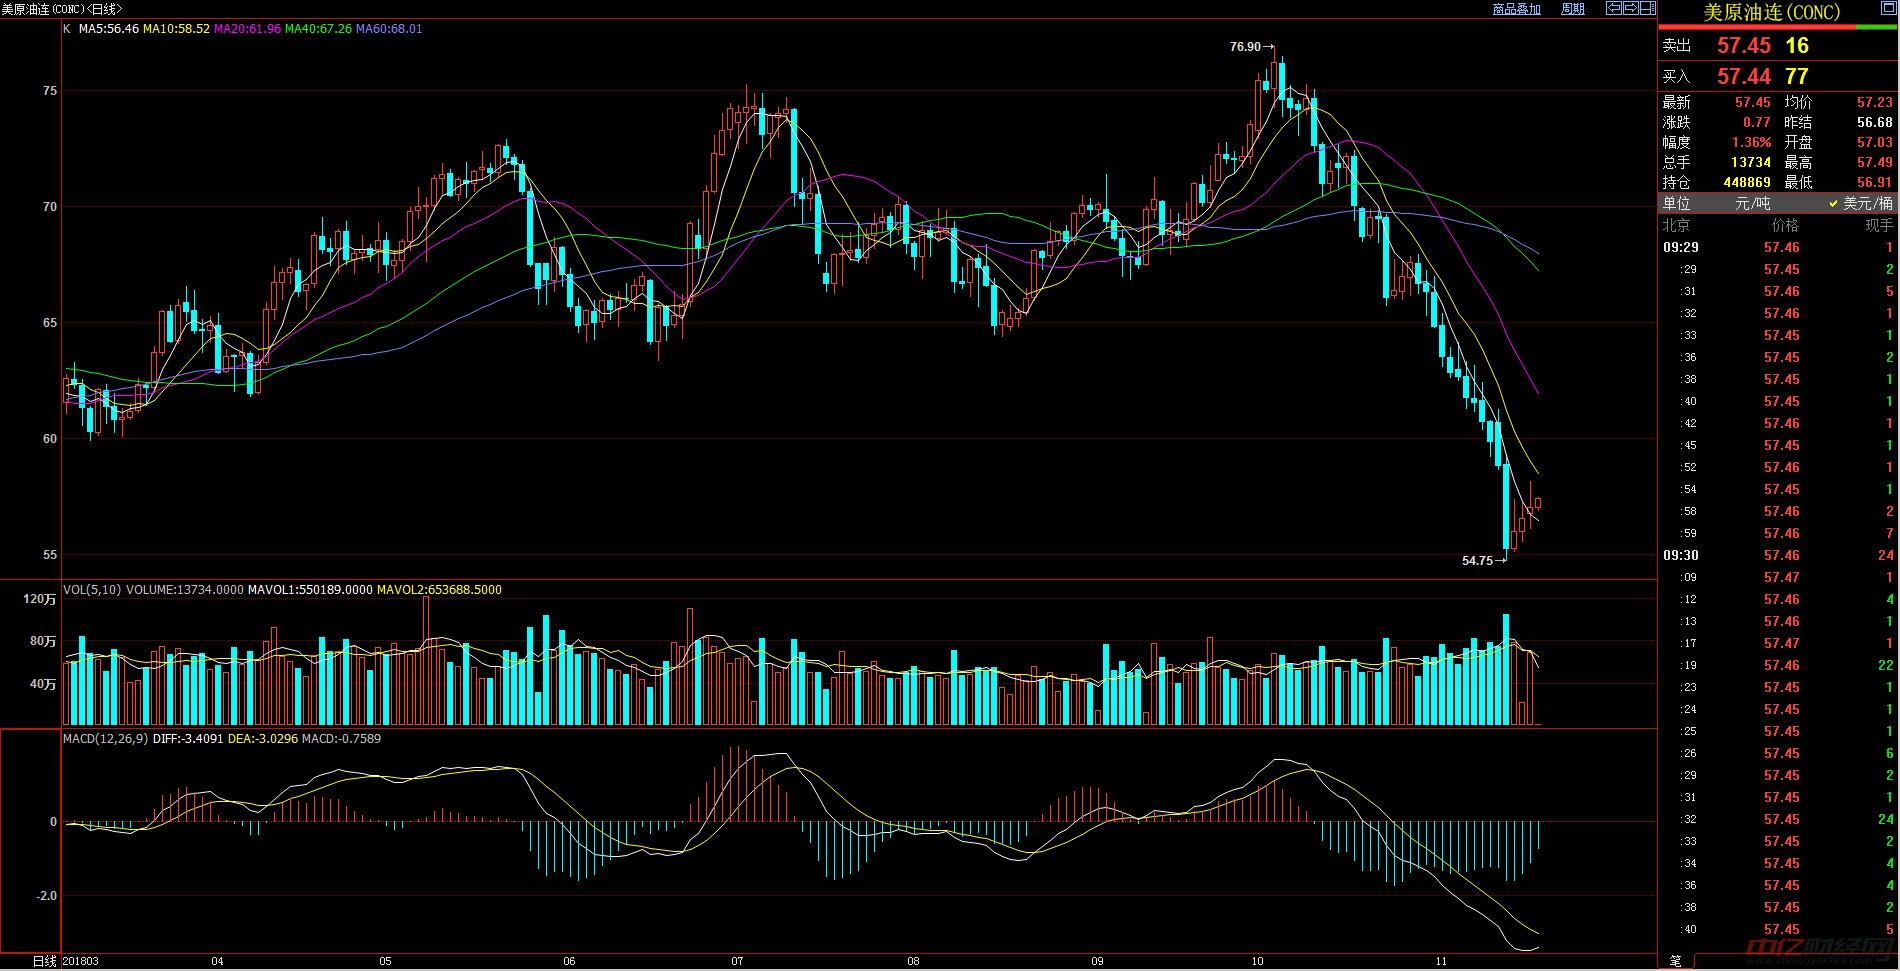Image resolution: width=1900 pixels, height=971 pixels.
Task: Open the 商品叠加 overlay link
Action: click(x=1516, y=9)
